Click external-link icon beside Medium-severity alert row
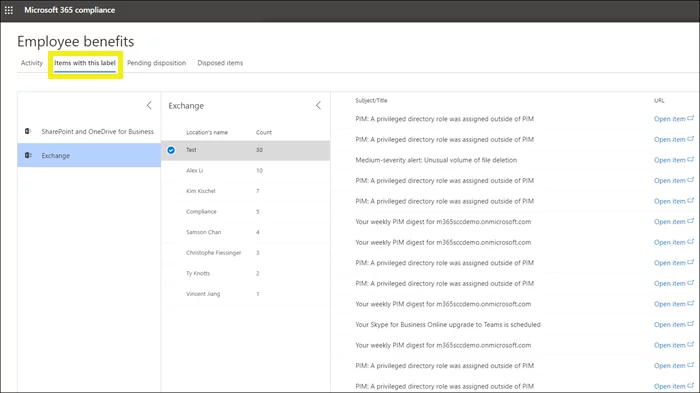The height and width of the screenshot is (393, 700). tap(691, 159)
